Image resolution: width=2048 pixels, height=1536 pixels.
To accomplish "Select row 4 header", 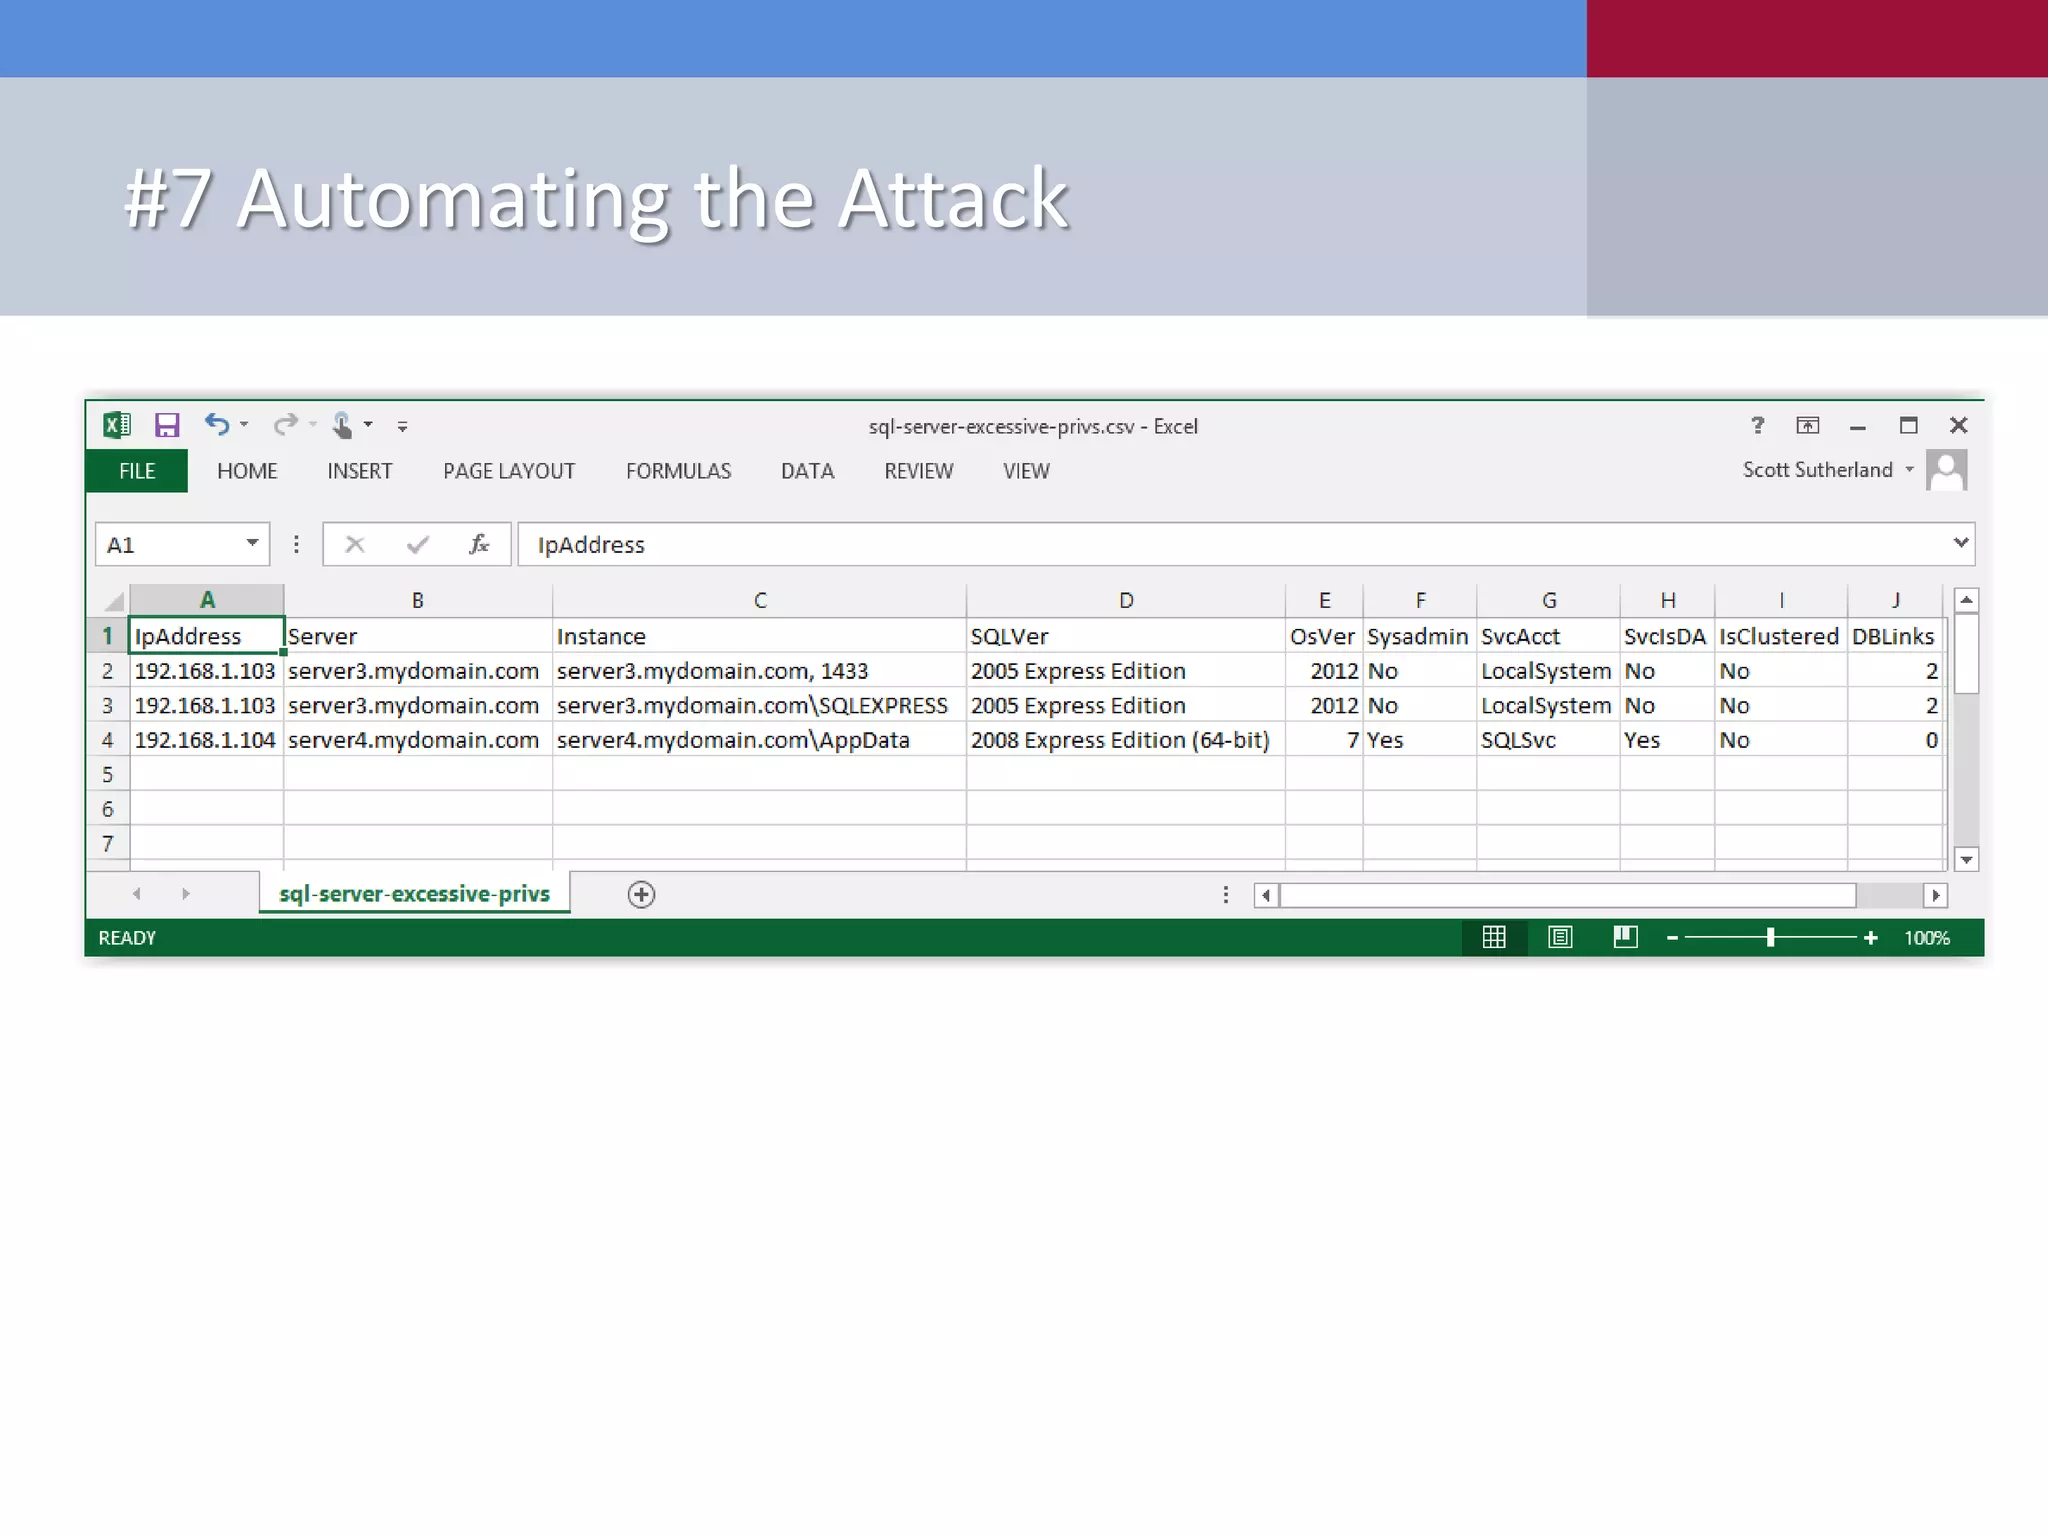I will click(107, 740).
